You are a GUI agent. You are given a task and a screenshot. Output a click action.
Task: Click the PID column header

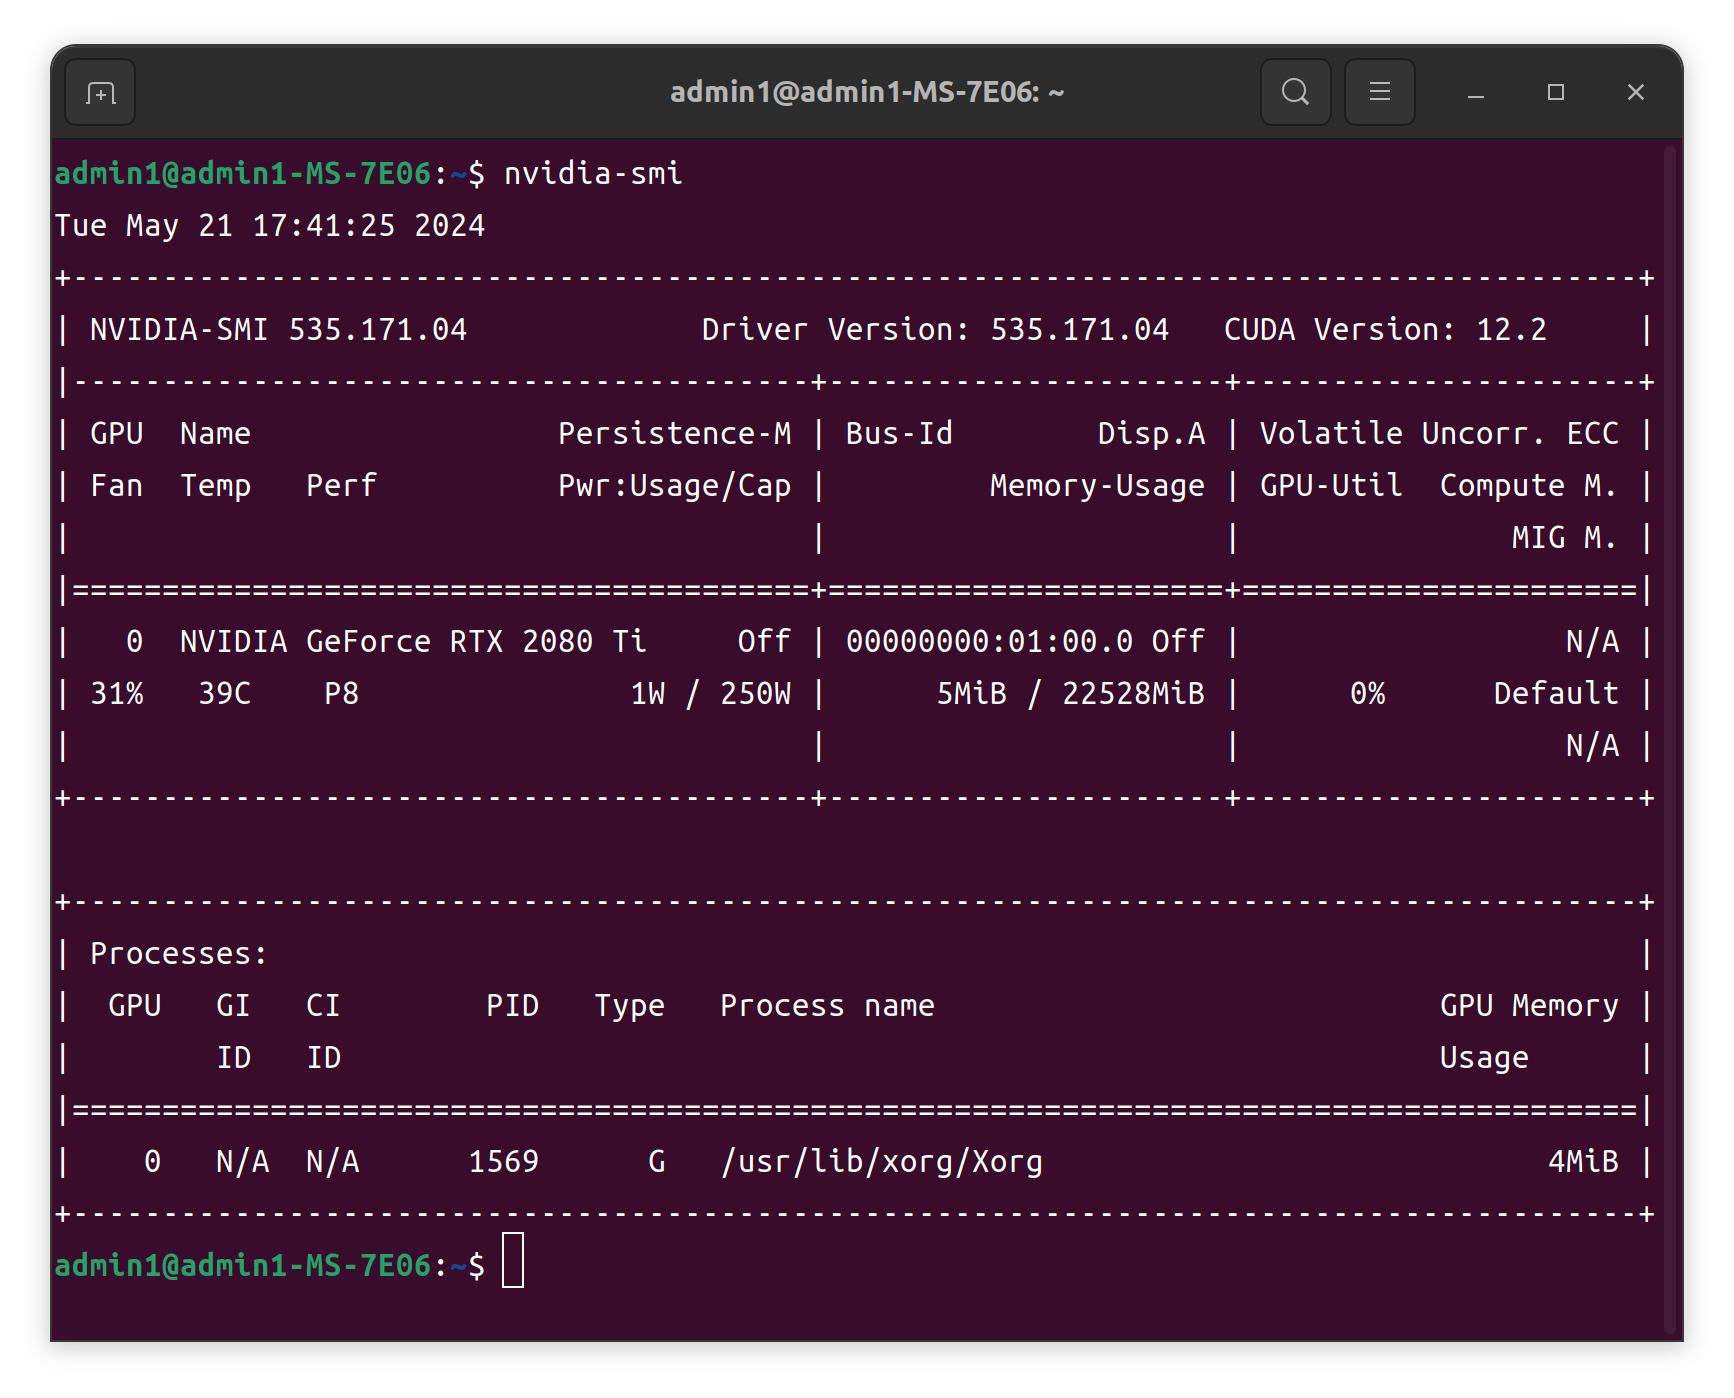click(512, 1006)
